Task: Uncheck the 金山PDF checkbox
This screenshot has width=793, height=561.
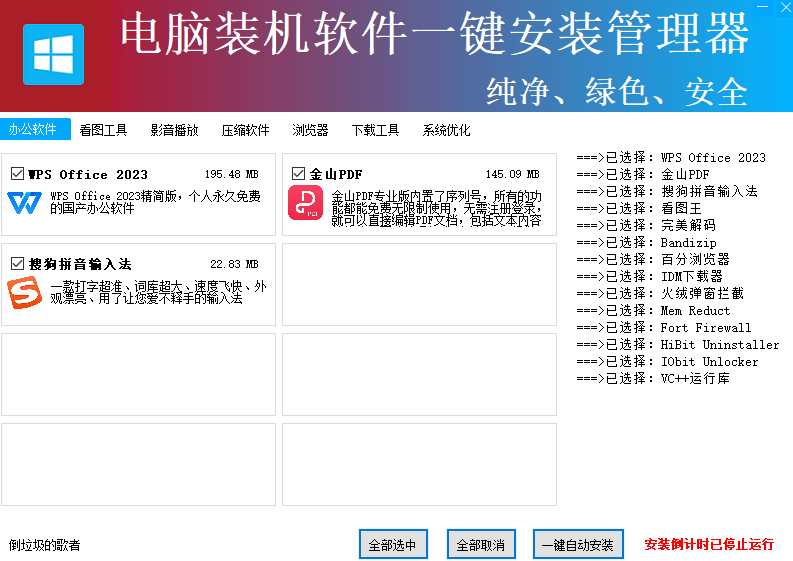Action: (x=298, y=174)
